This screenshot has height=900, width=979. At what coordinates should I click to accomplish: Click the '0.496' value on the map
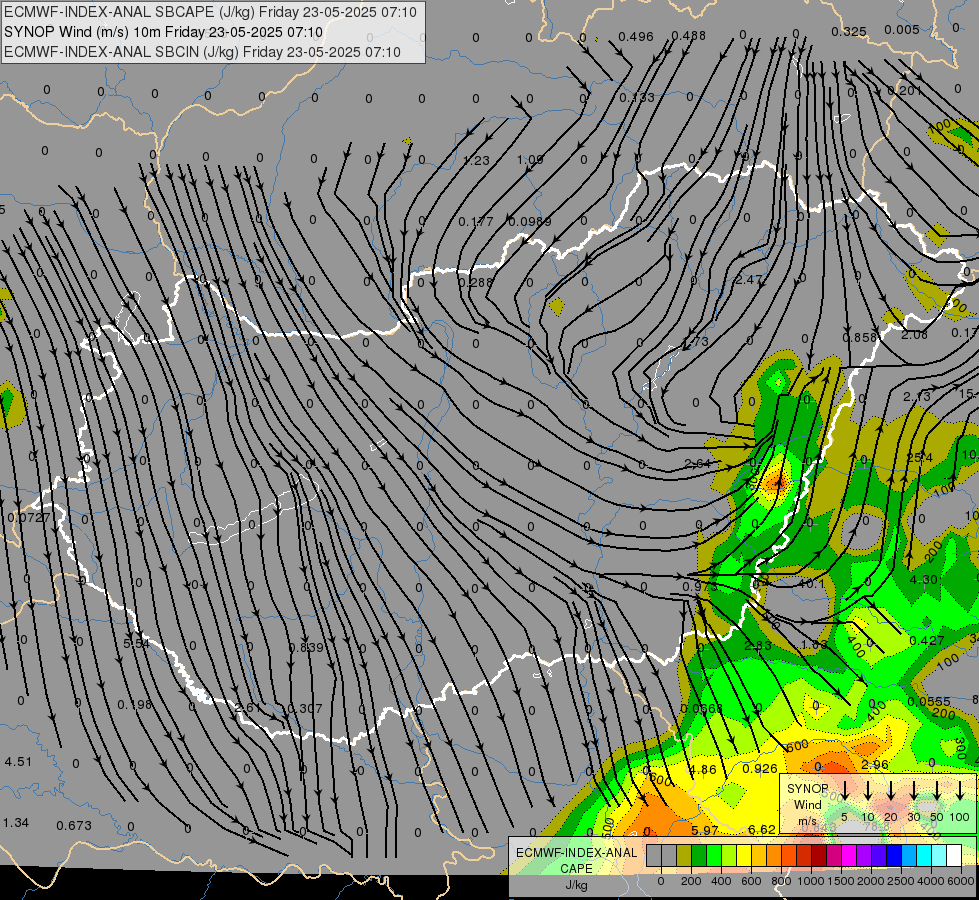(636, 37)
